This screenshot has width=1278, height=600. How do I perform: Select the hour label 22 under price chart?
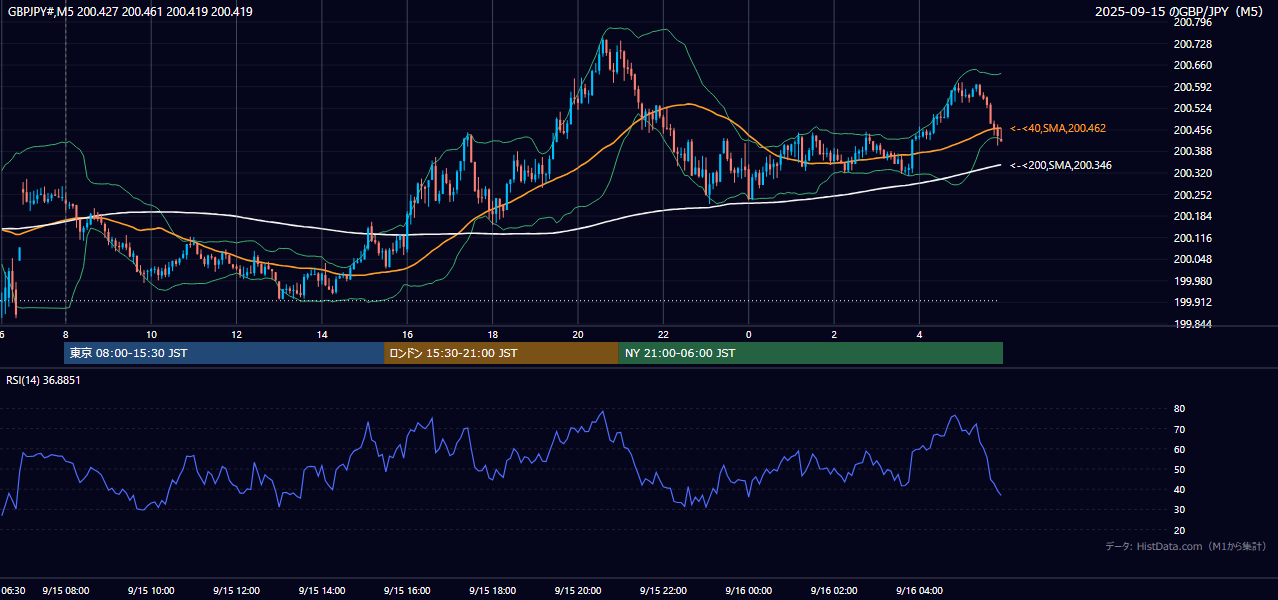[x=663, y=334]
